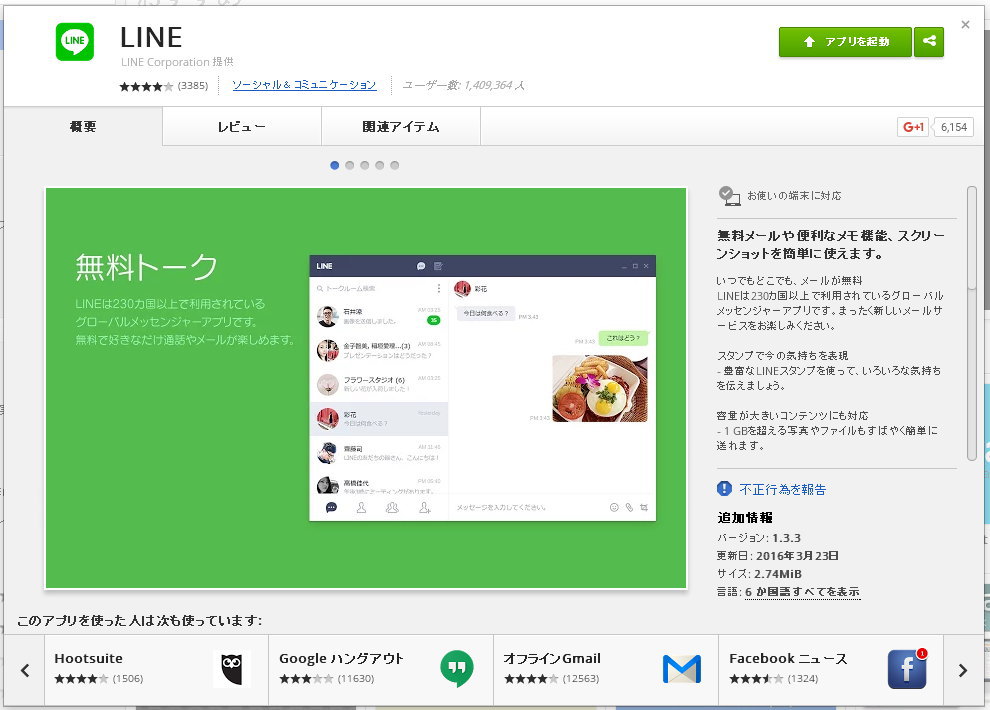The image size is (990, 710).
Task: Click the note icon in screenshot header
Action: pos(438,266)
